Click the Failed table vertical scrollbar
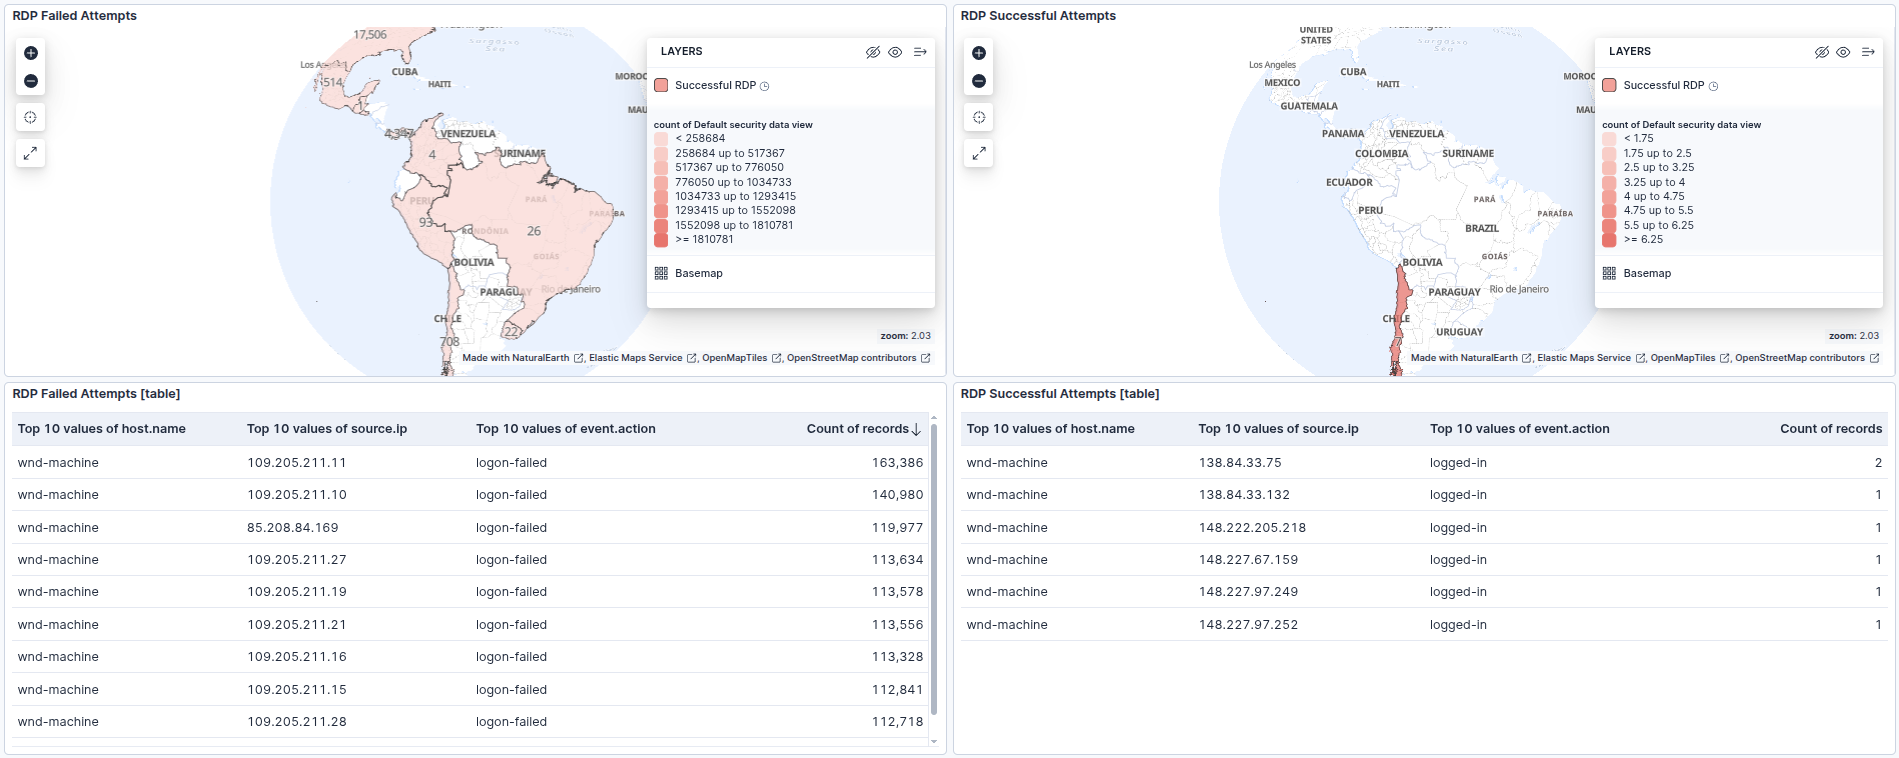The width and height of the screenshot is (1899, 758). pyautogui.click(x=934, y=569)
